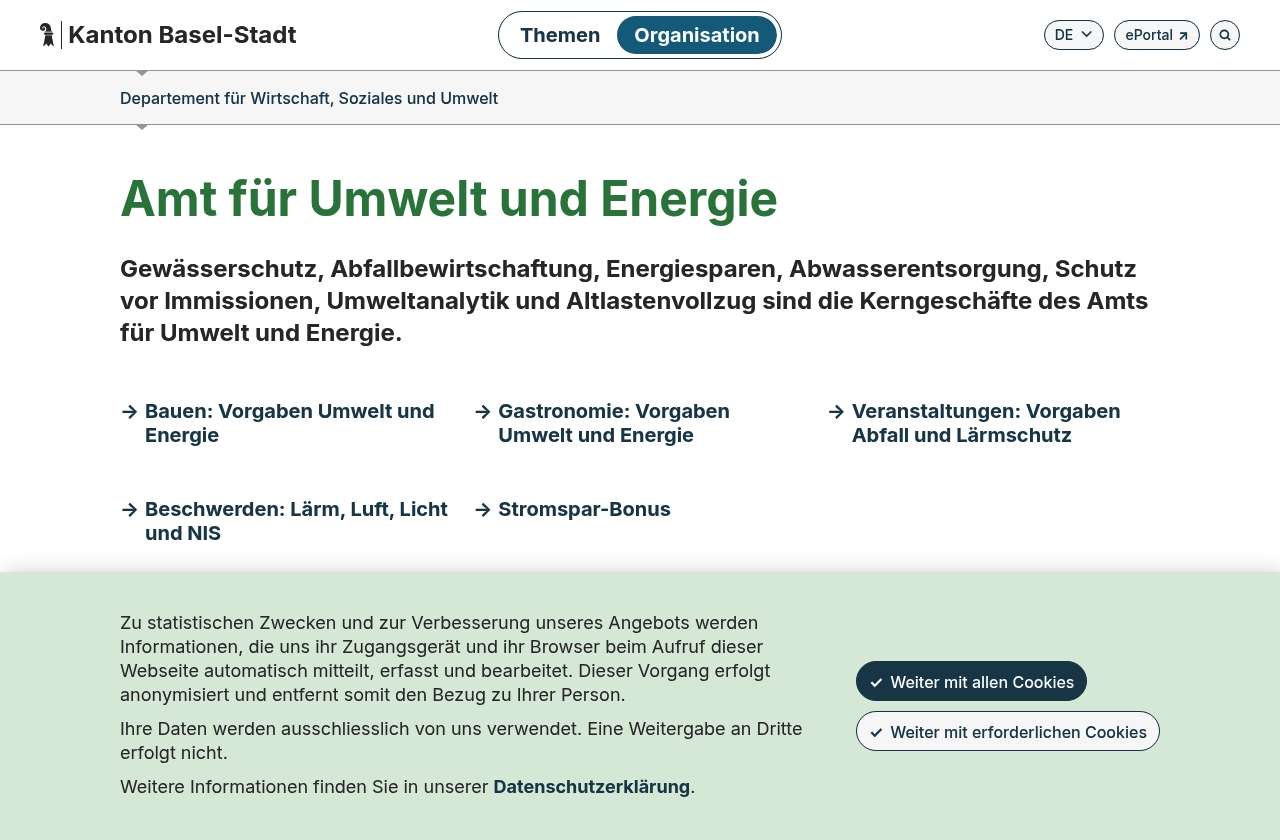The width and height of the screenshot is (1280, 840).
Task: Continue with required cookies only
Action: [1007, 731]
